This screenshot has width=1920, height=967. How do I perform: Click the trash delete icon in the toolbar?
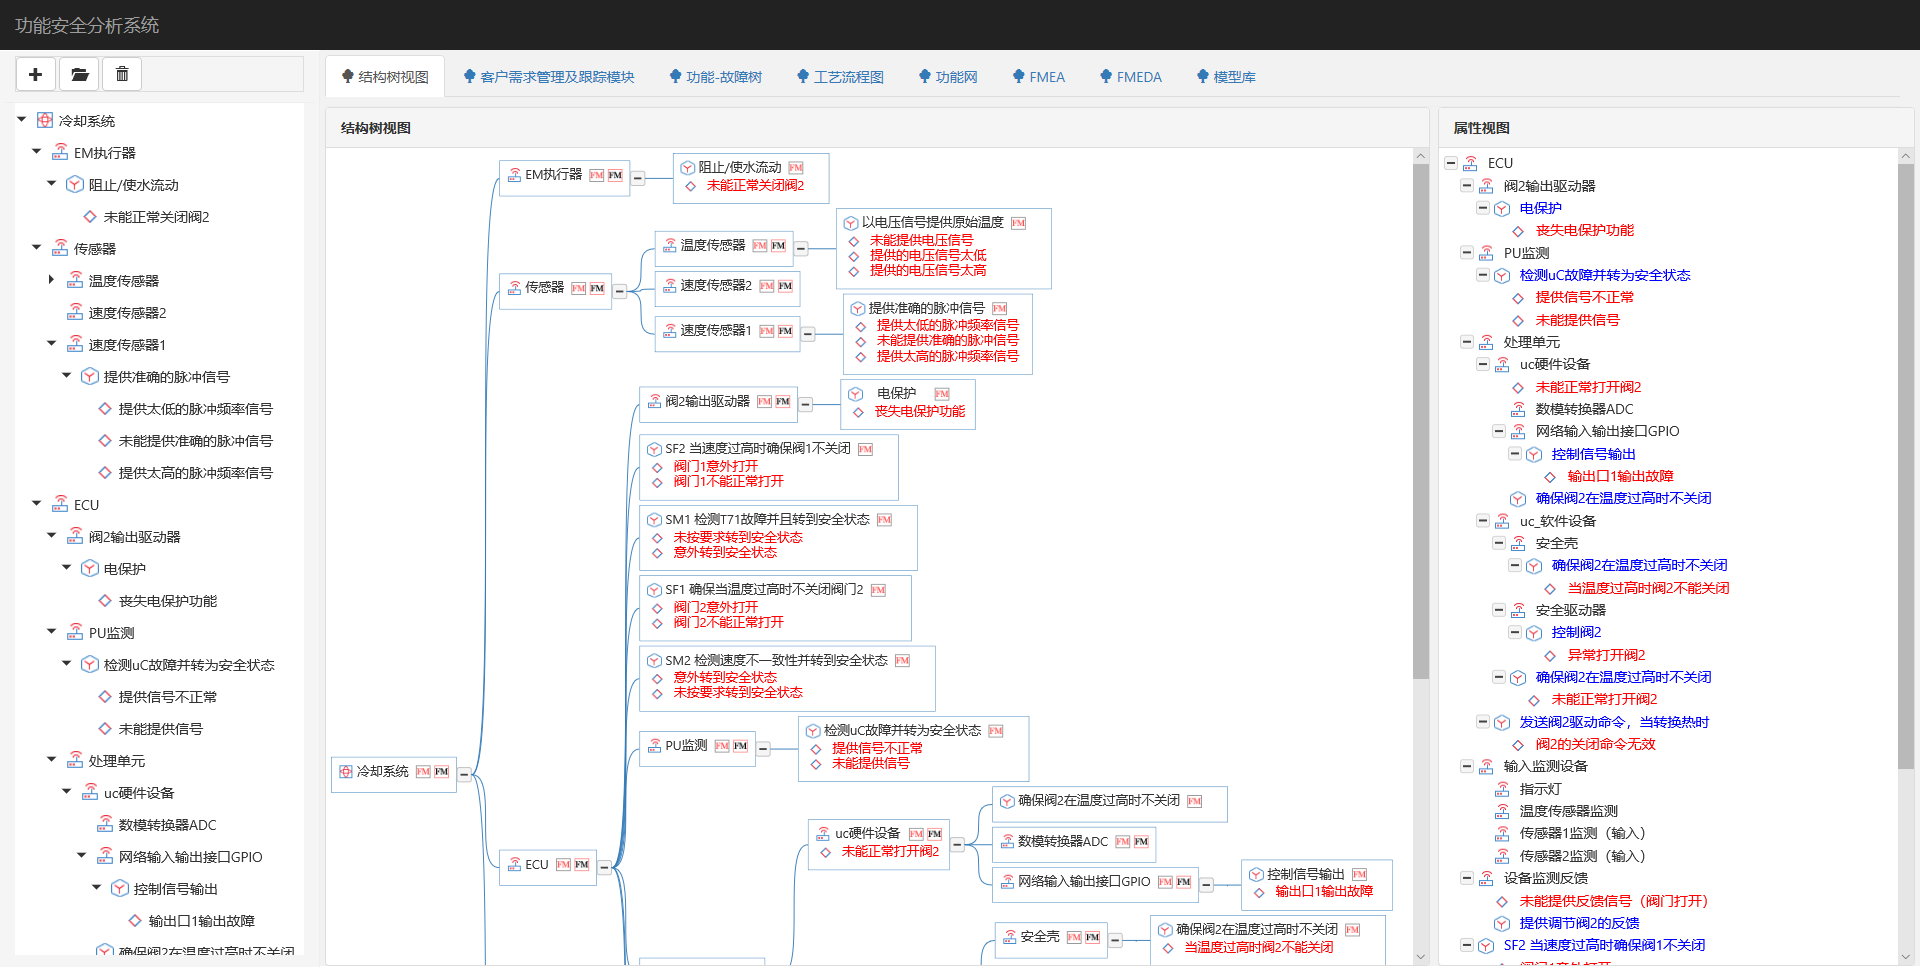pyautogui.click(x=121, y=74)
